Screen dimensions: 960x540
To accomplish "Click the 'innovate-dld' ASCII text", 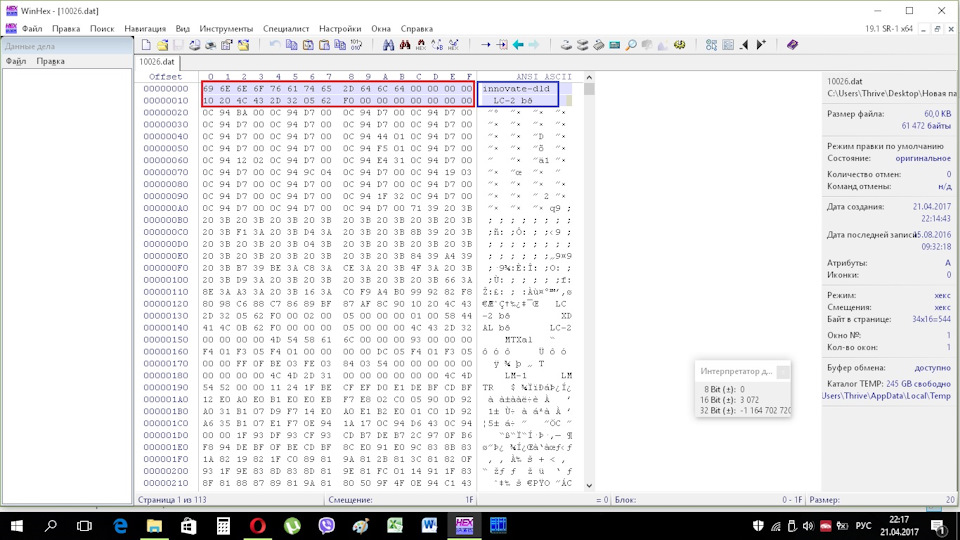I will point(516,89).
